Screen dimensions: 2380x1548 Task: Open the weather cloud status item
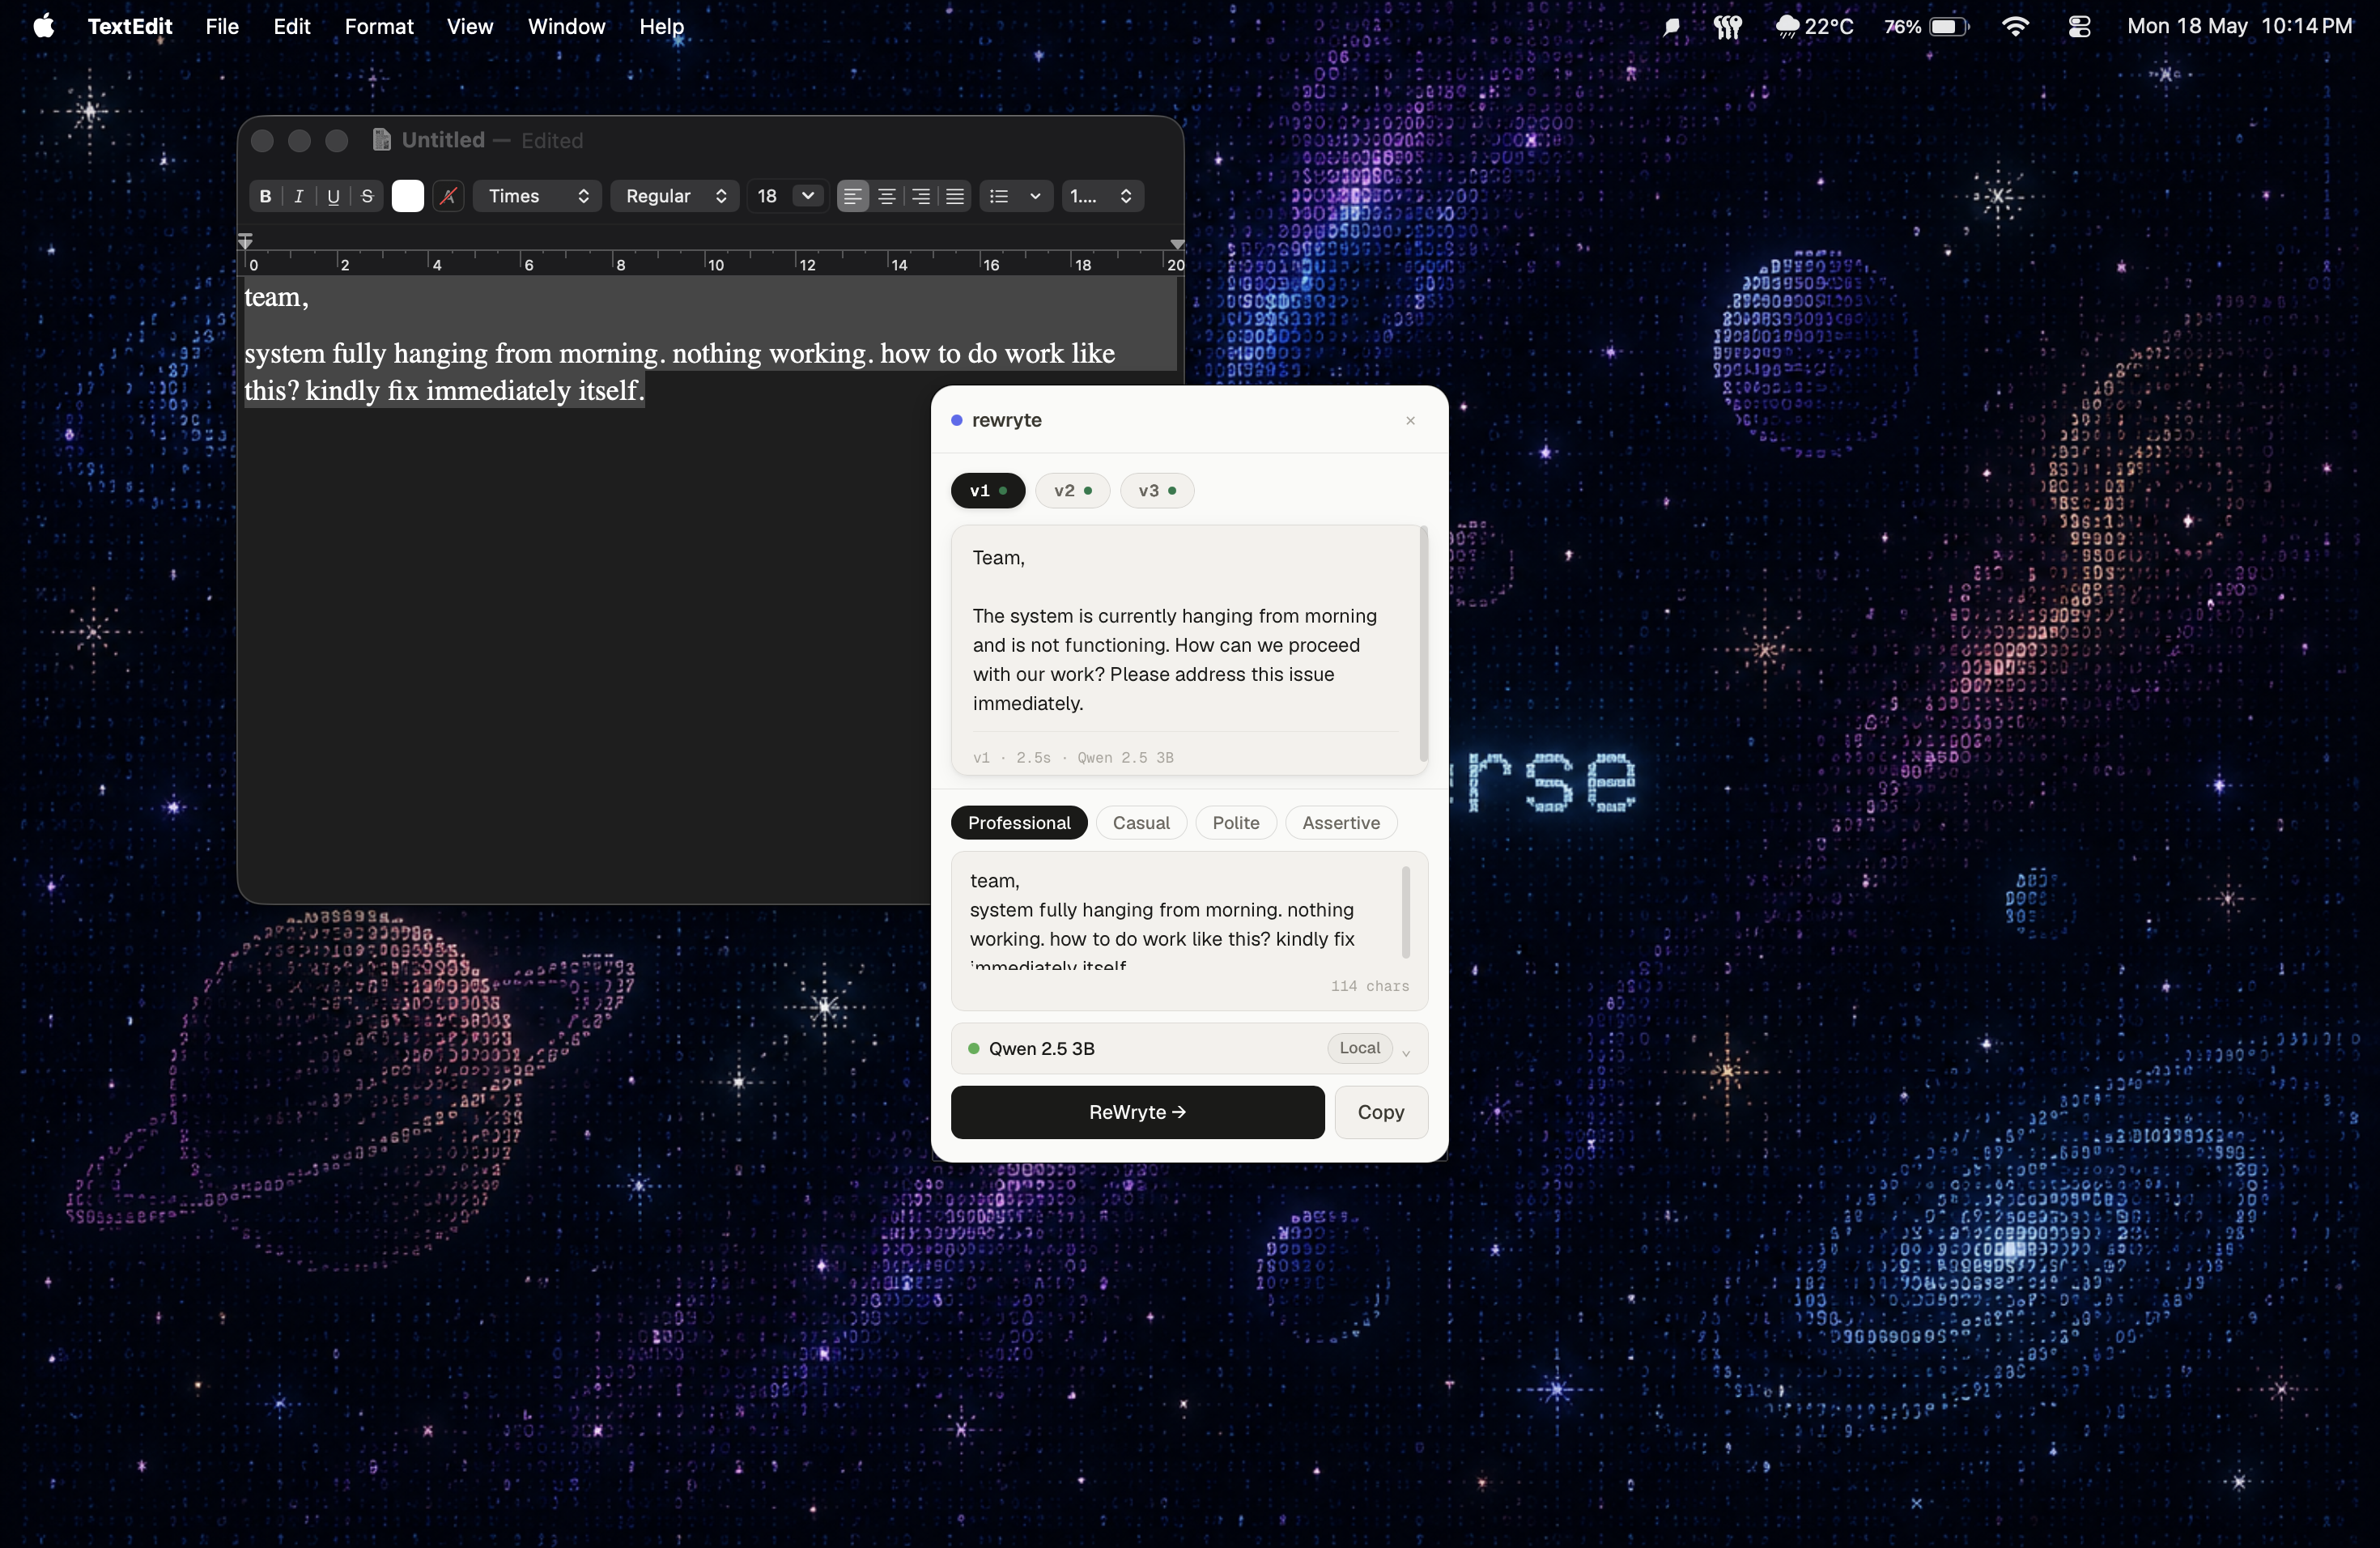click(1814, 26)
